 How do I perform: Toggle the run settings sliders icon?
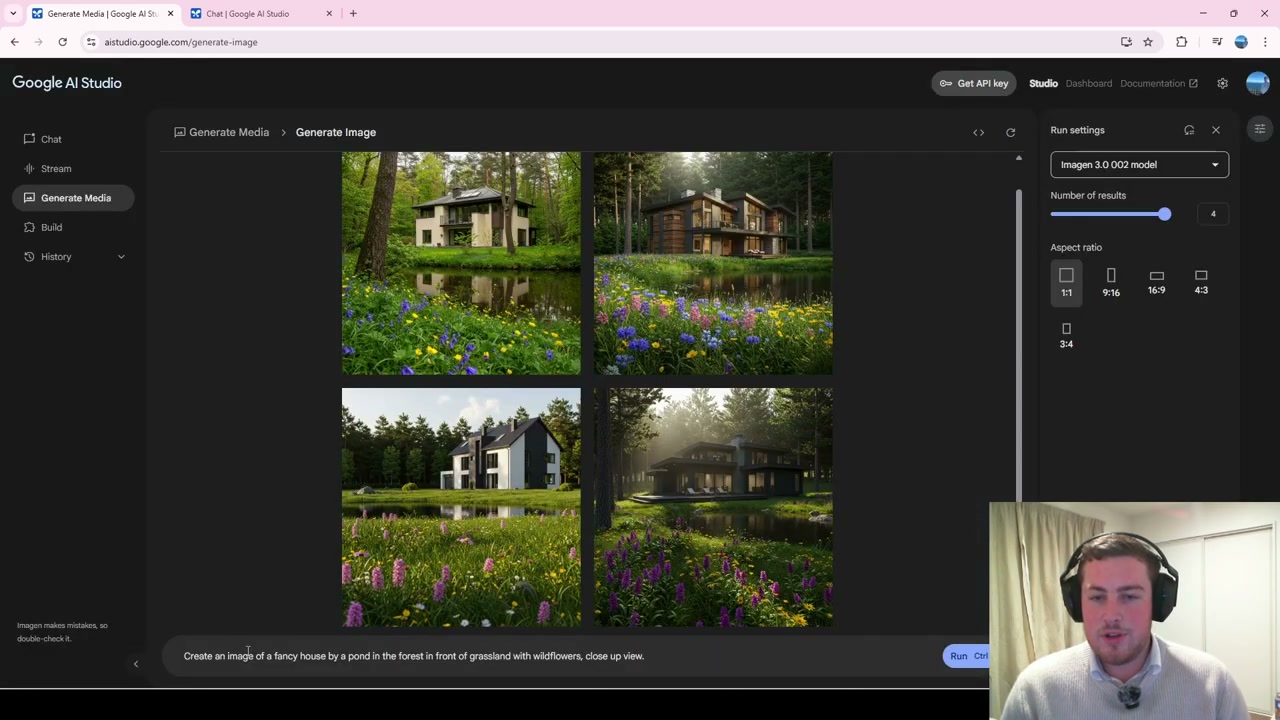[x=1260, y=129]
